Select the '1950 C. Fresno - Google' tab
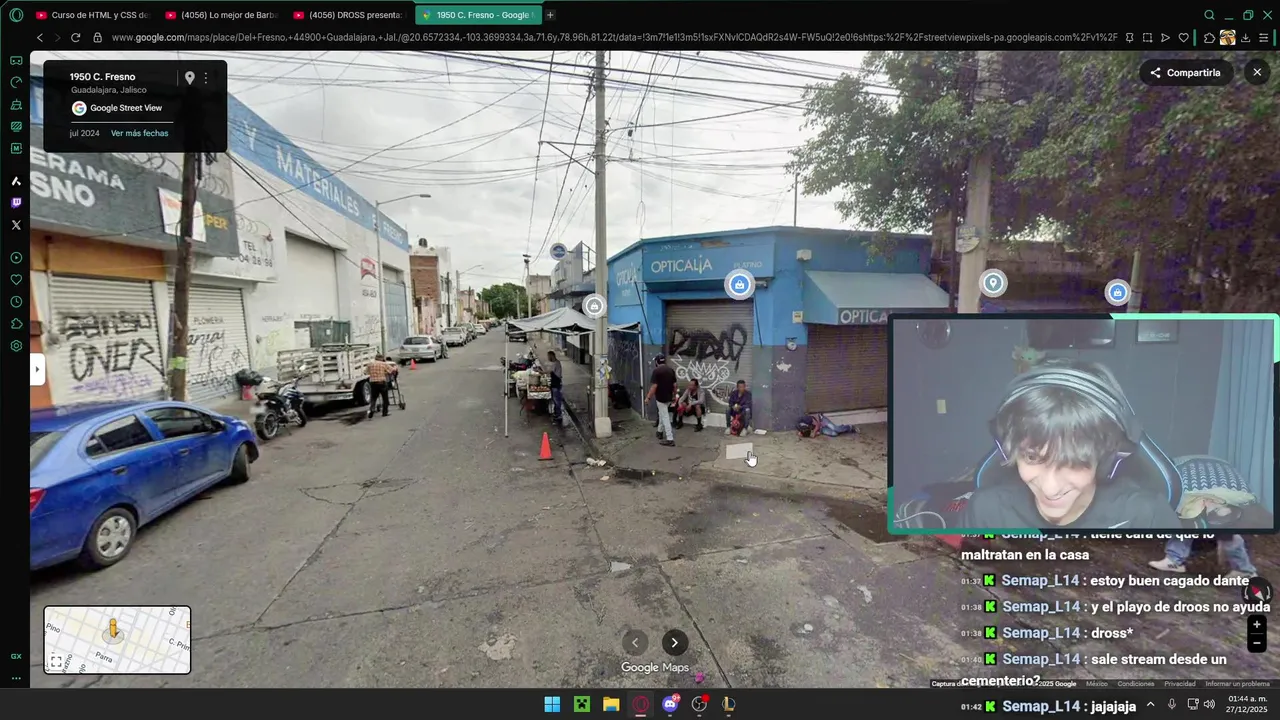Screen dimensions: 1280x720 tap(479, 15)
